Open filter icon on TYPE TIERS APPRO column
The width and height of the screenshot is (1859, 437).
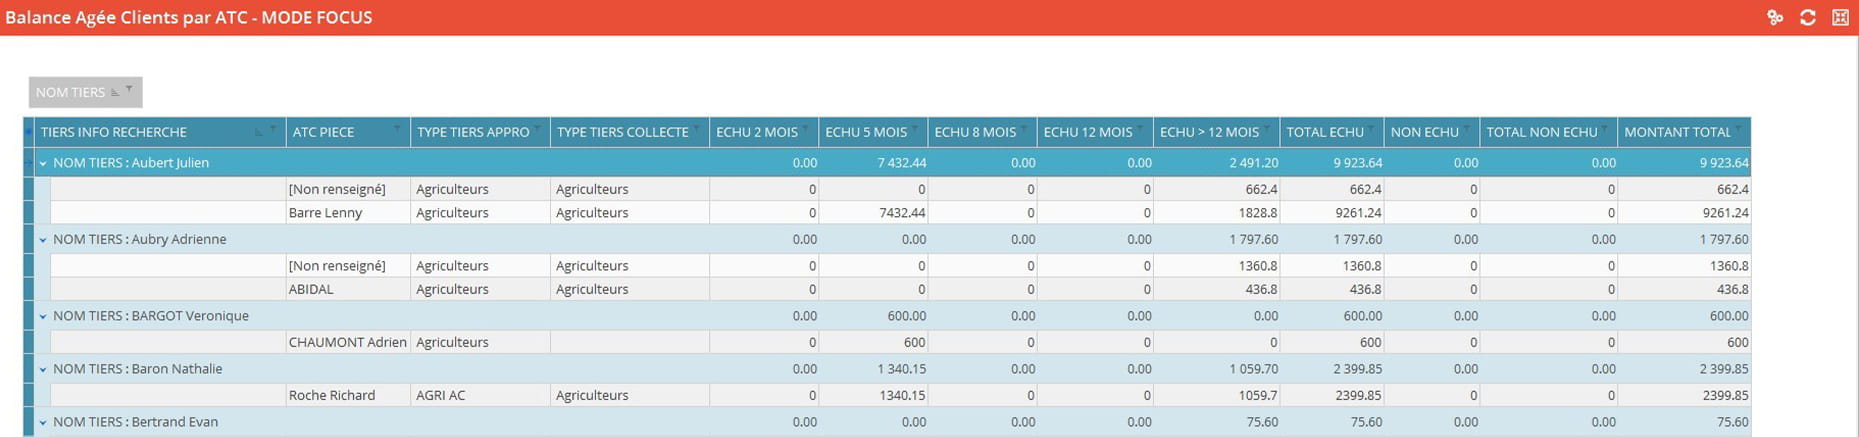pyautogui.click(x=538, y=129)
